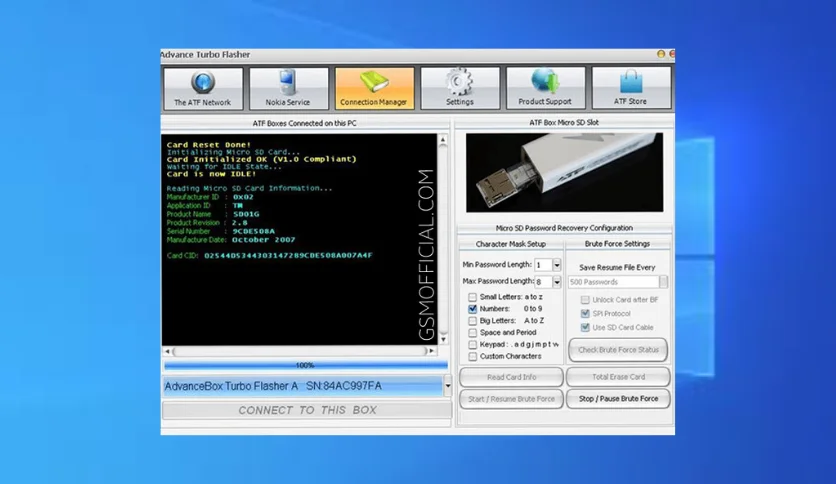The height and width of the screenshot is (484, 836).
Task: Open the Save Resume File Every dropdown
Action: click(x=663, y=281)
